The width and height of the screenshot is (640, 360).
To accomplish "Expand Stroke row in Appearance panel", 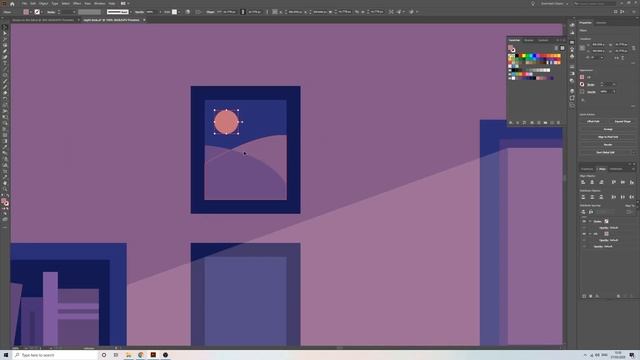I will click(589, 221).
